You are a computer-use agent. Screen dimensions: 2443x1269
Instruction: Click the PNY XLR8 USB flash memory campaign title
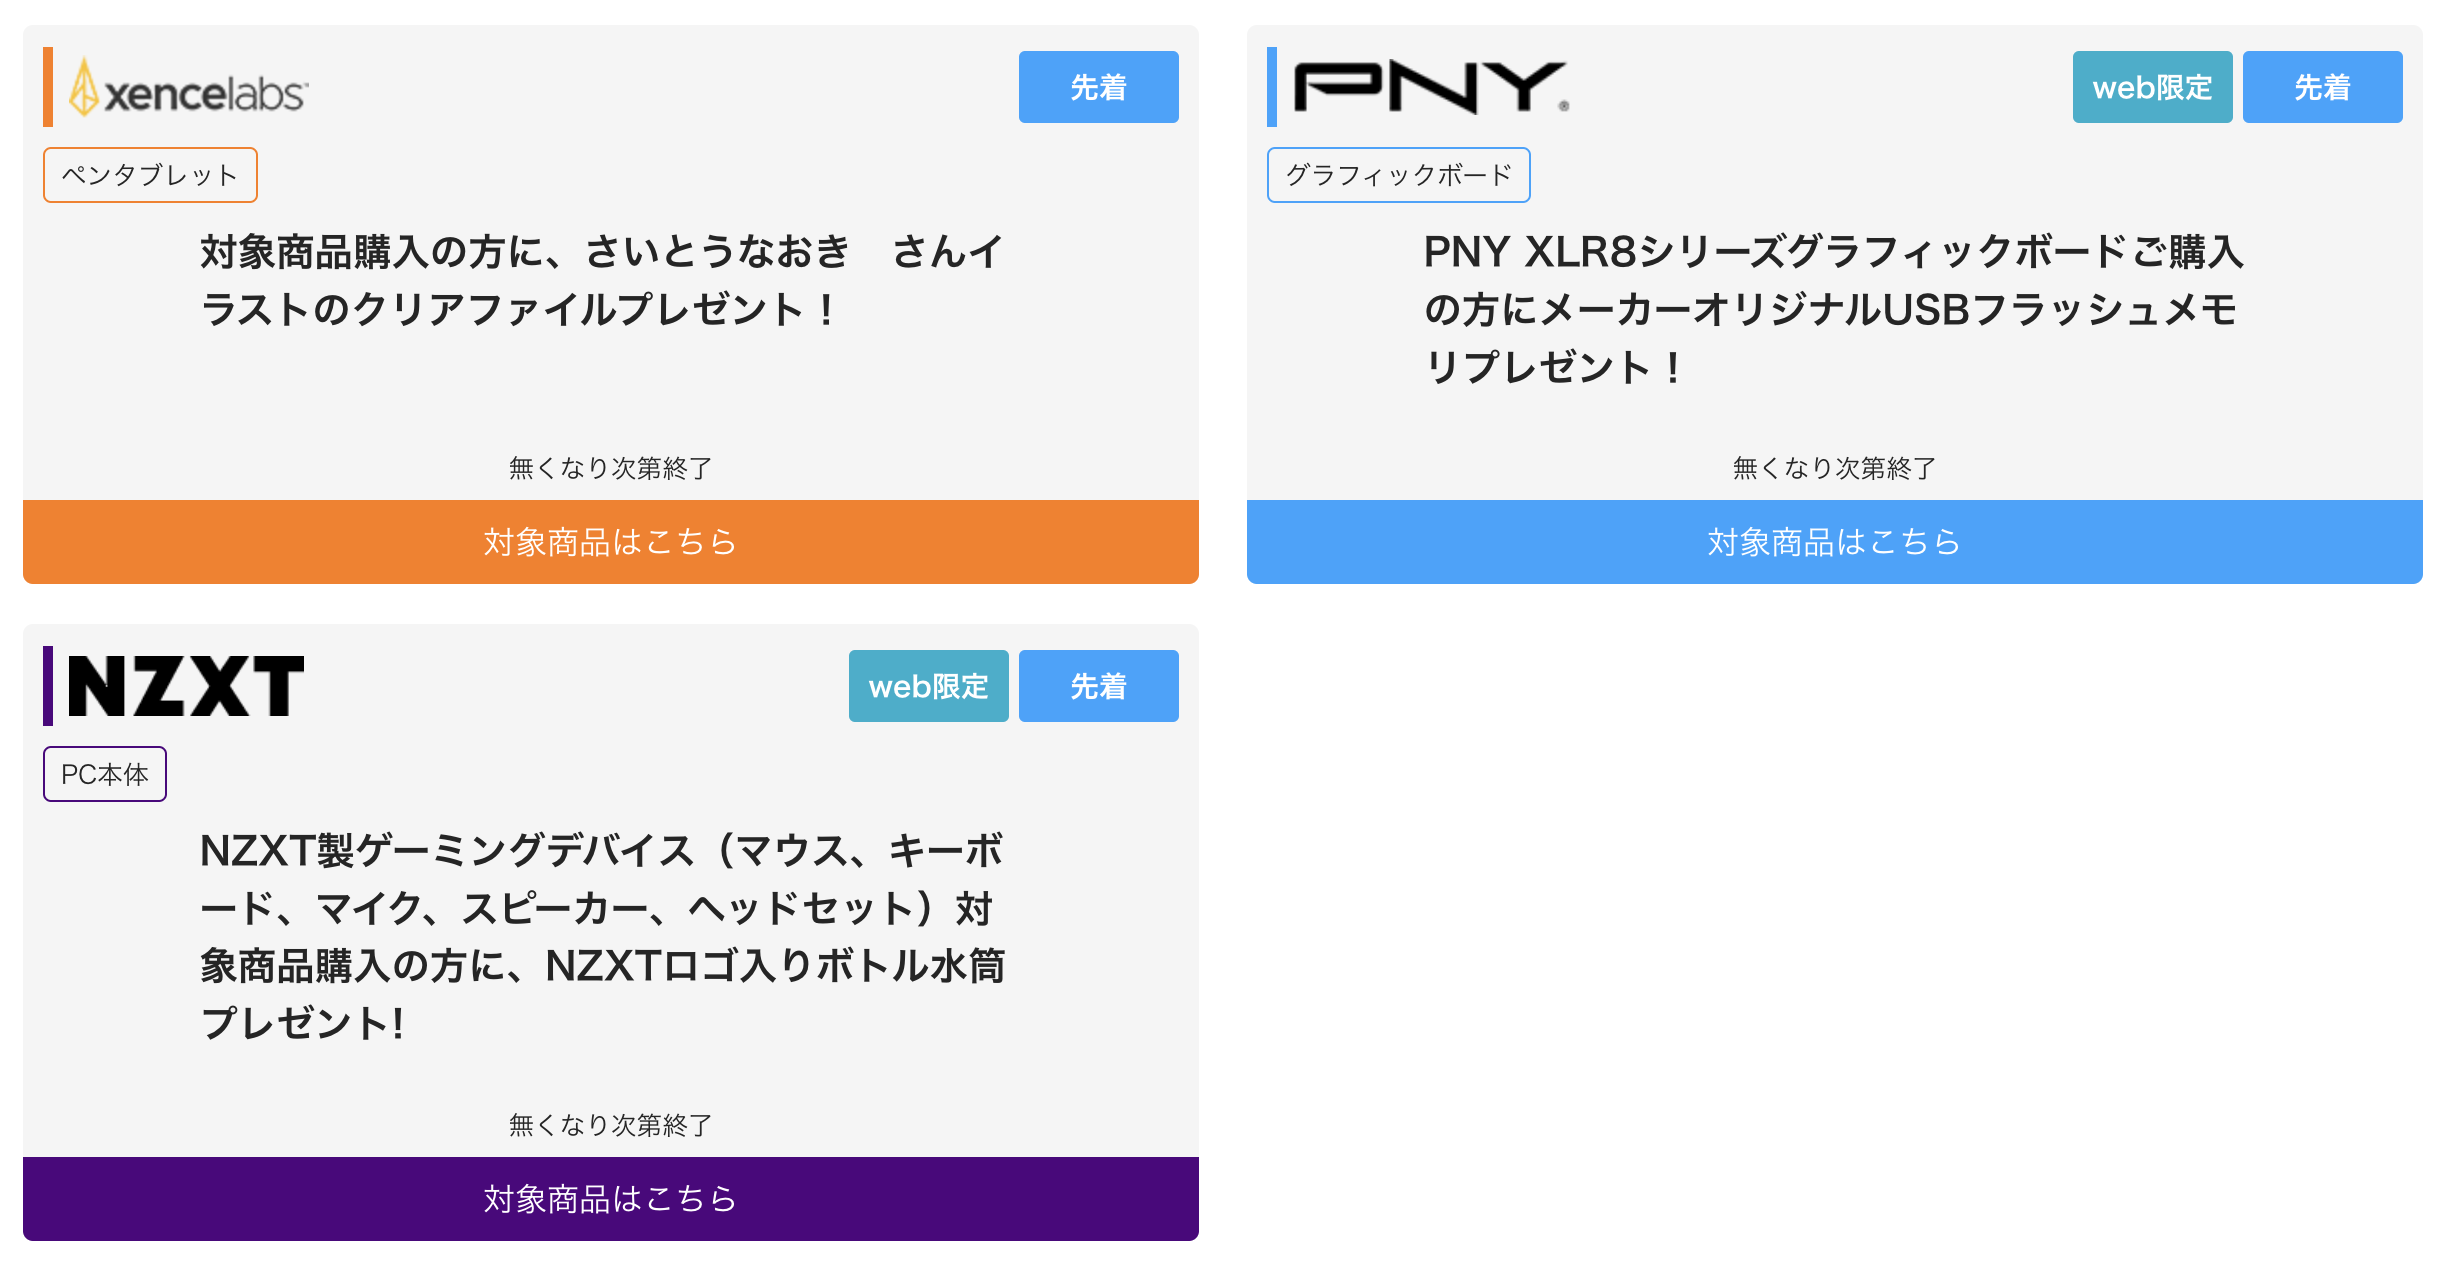point(1833,309)
